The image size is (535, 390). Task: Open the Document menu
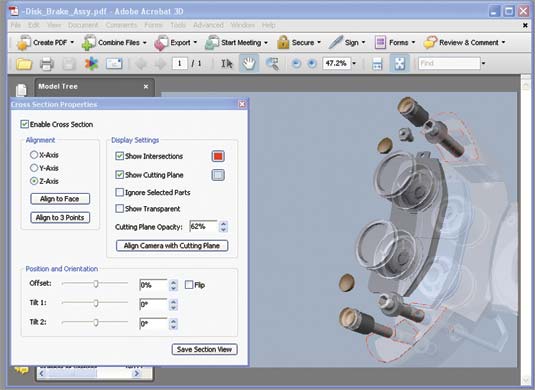(83, 25)
